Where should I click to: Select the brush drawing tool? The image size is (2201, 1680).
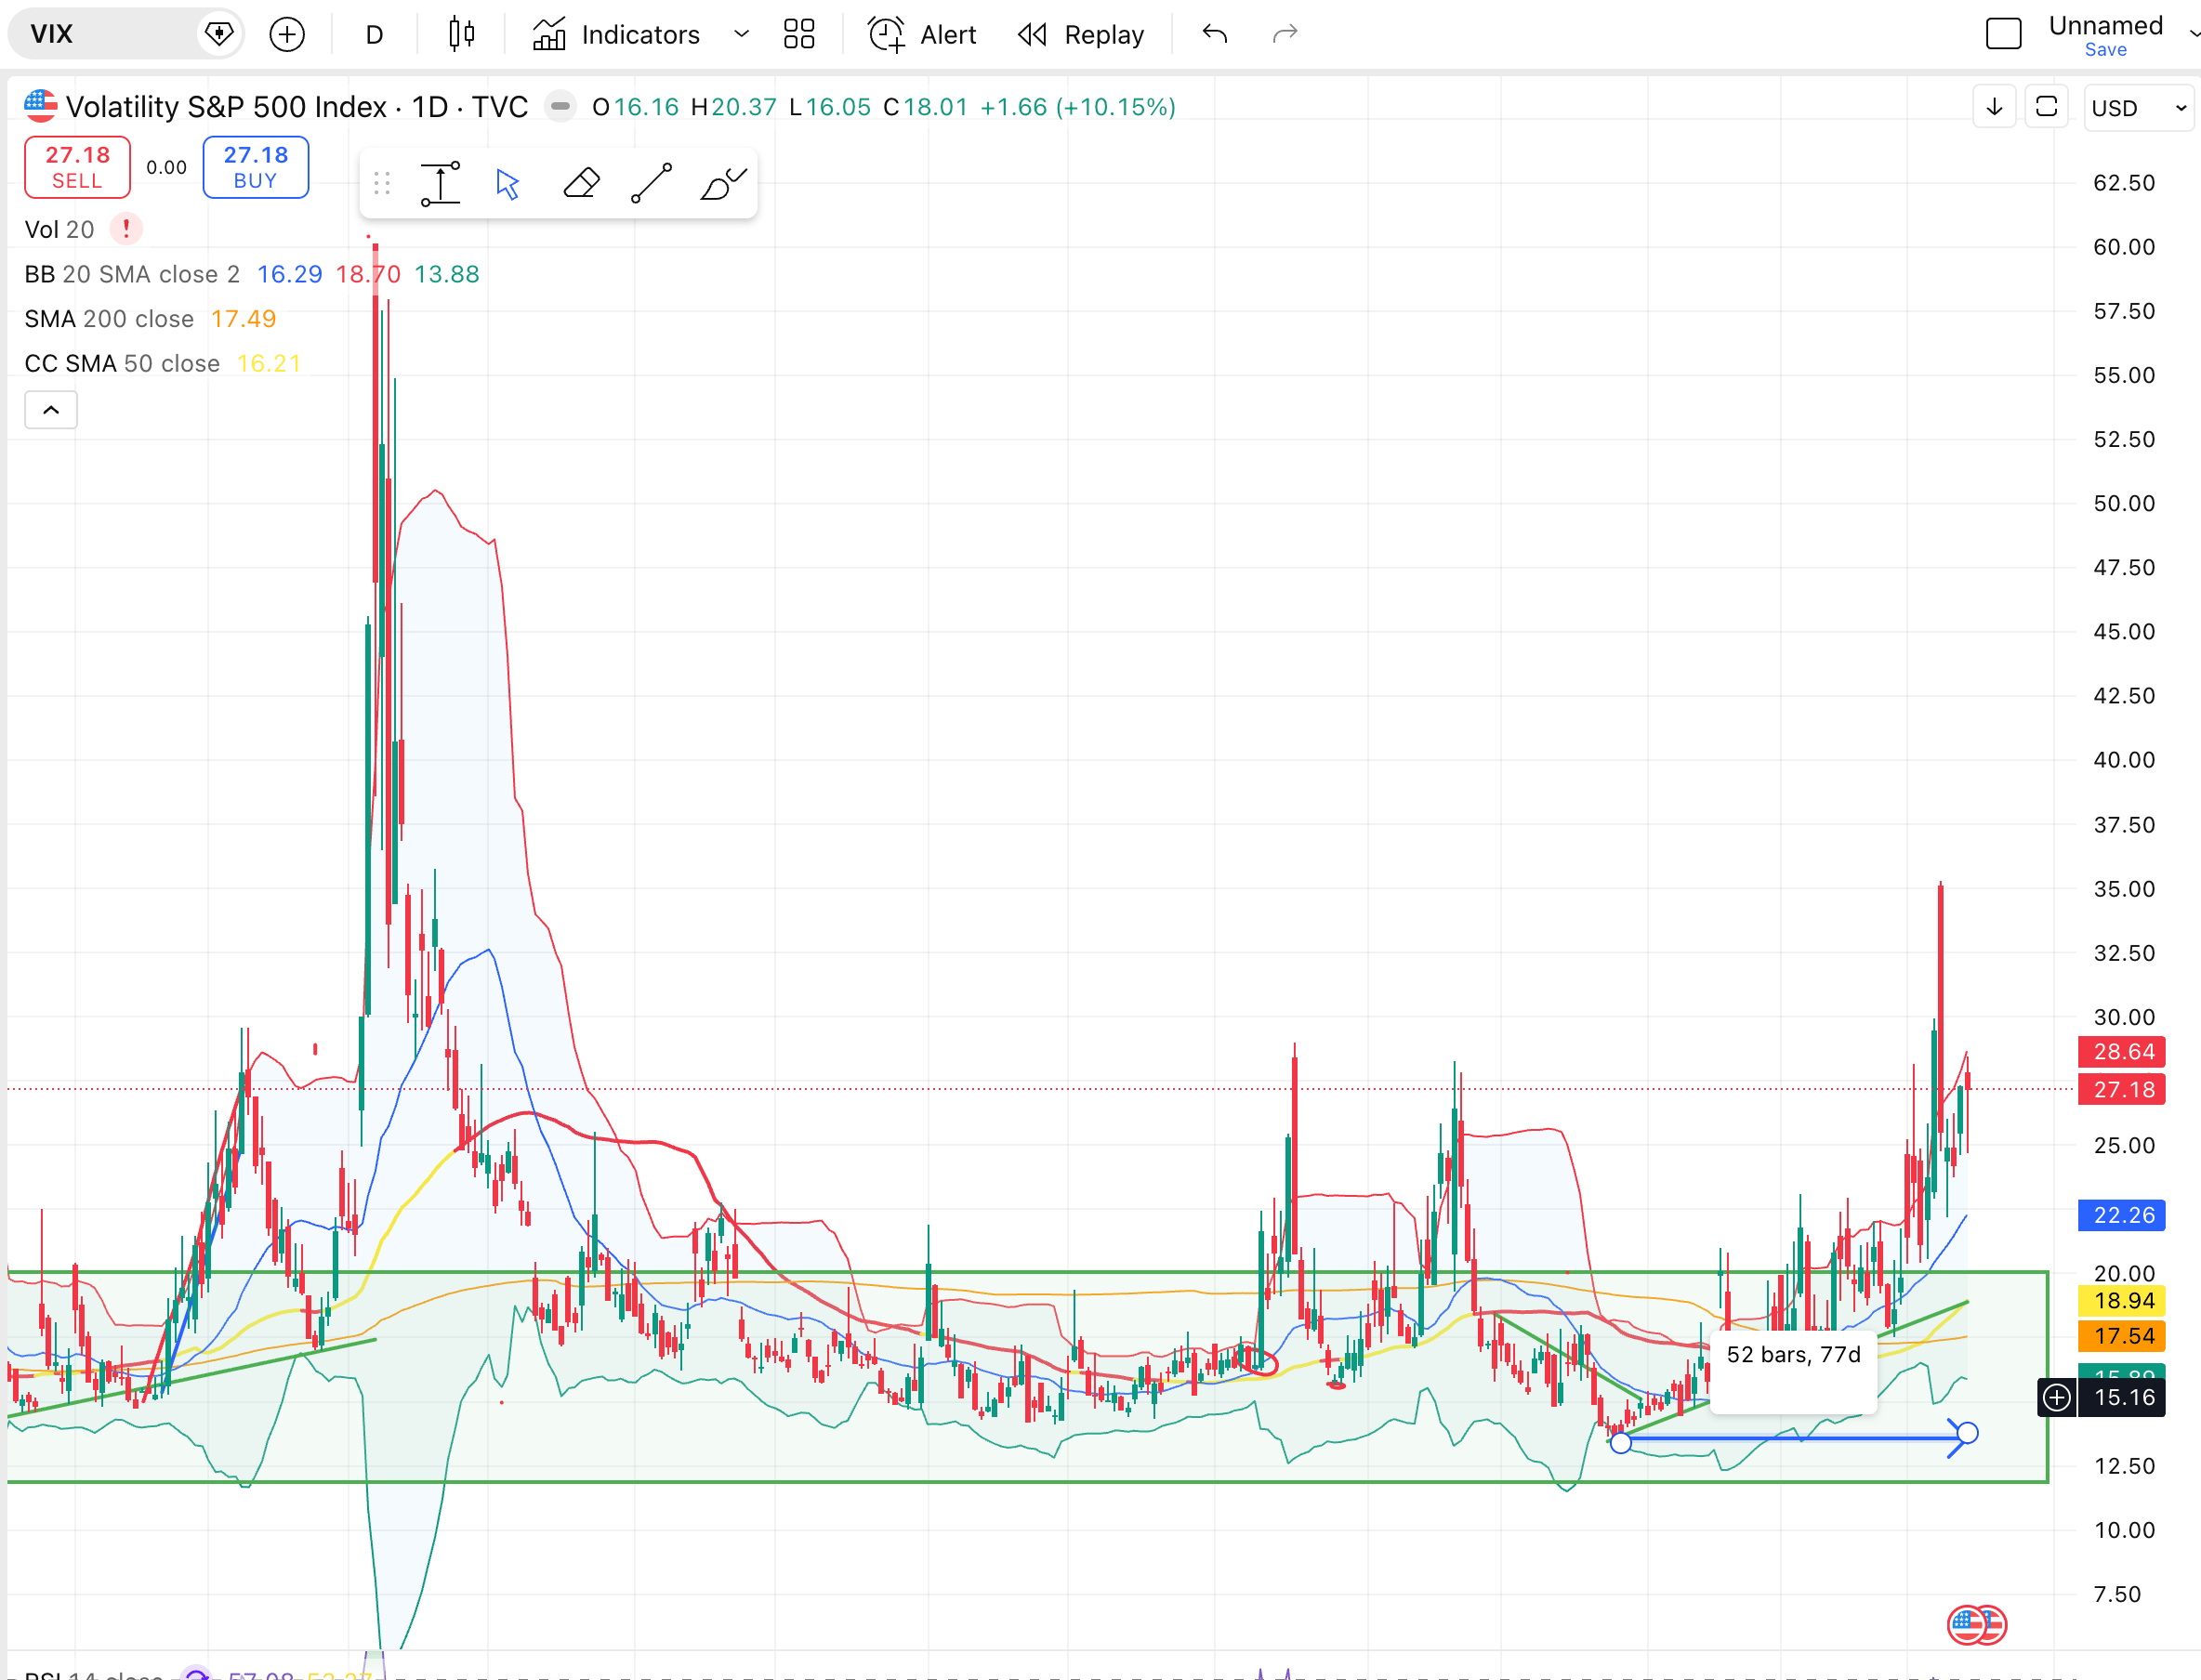(x=723, y=184)
